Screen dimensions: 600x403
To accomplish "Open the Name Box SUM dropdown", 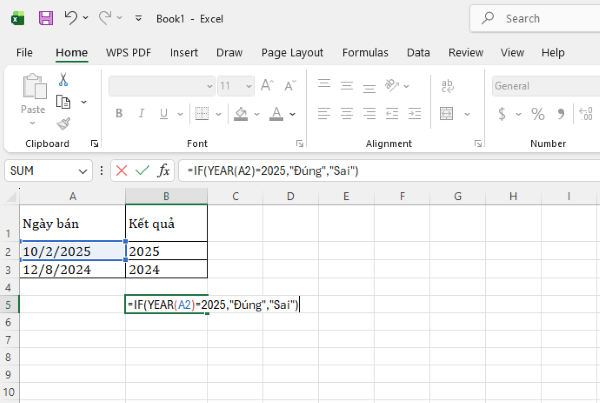I will point(82,171).
